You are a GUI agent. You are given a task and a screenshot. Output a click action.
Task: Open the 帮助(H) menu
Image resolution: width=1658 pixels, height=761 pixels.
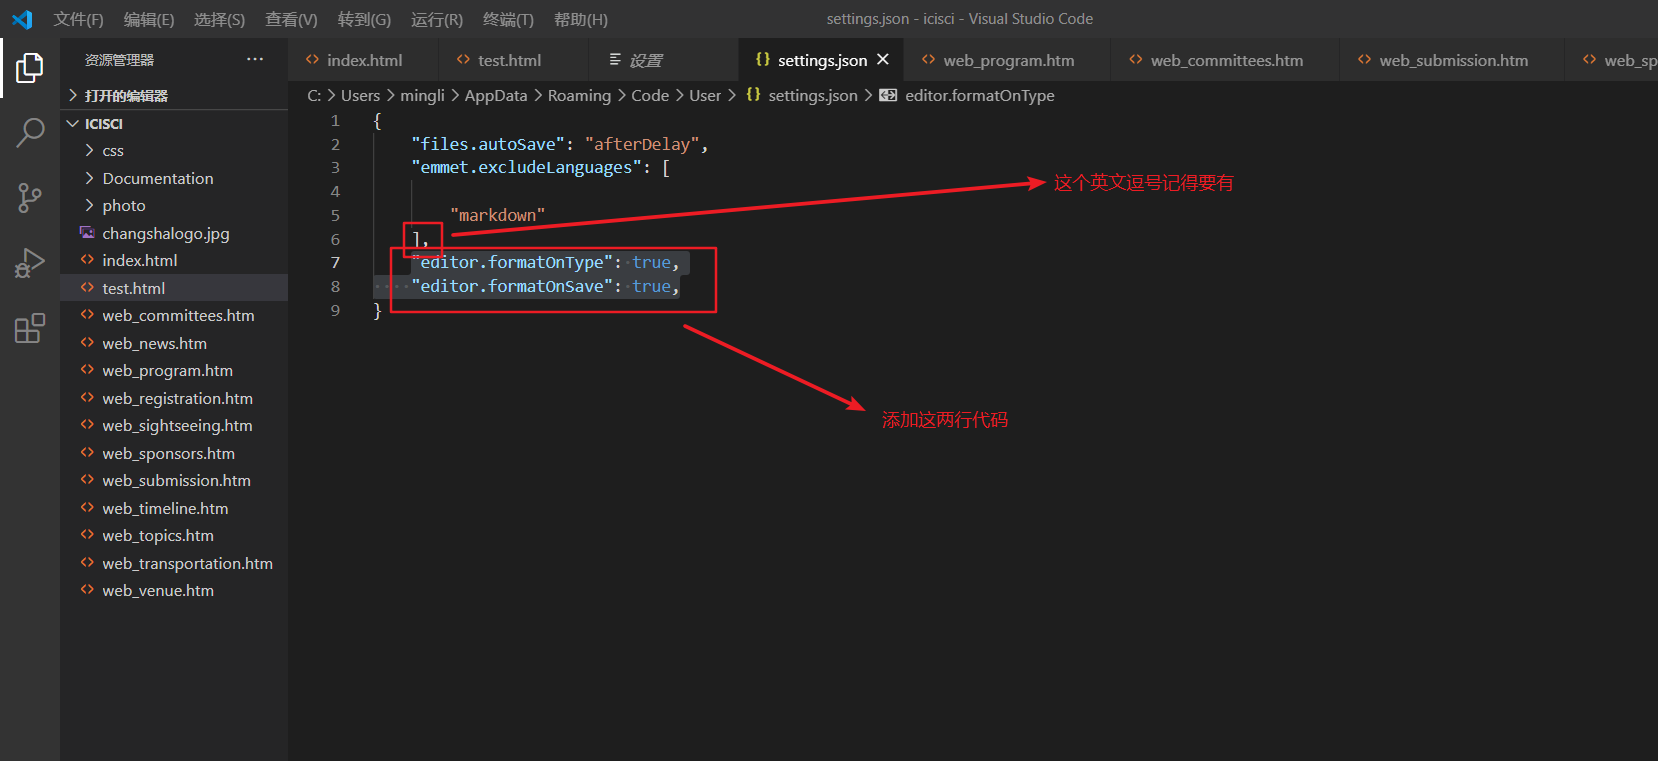(x=580, y=19)
